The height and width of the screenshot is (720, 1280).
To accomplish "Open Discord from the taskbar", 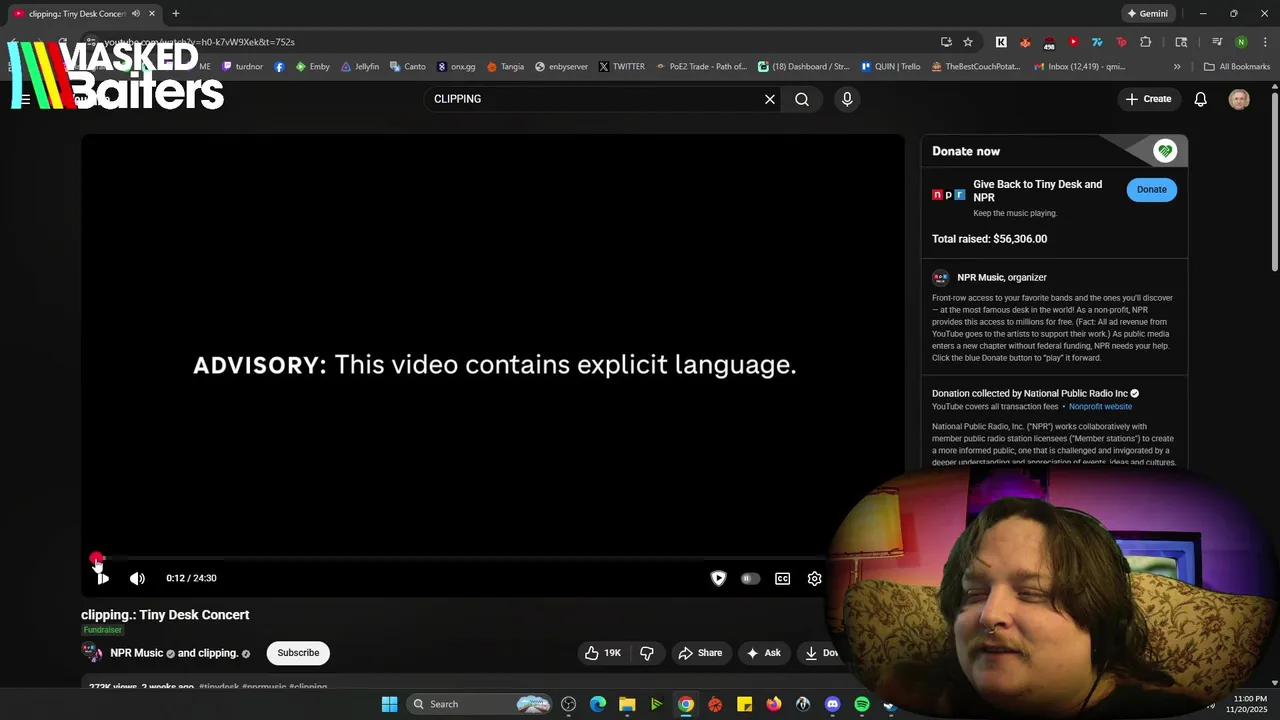I will pyautogui.click(x=832, y=704).
